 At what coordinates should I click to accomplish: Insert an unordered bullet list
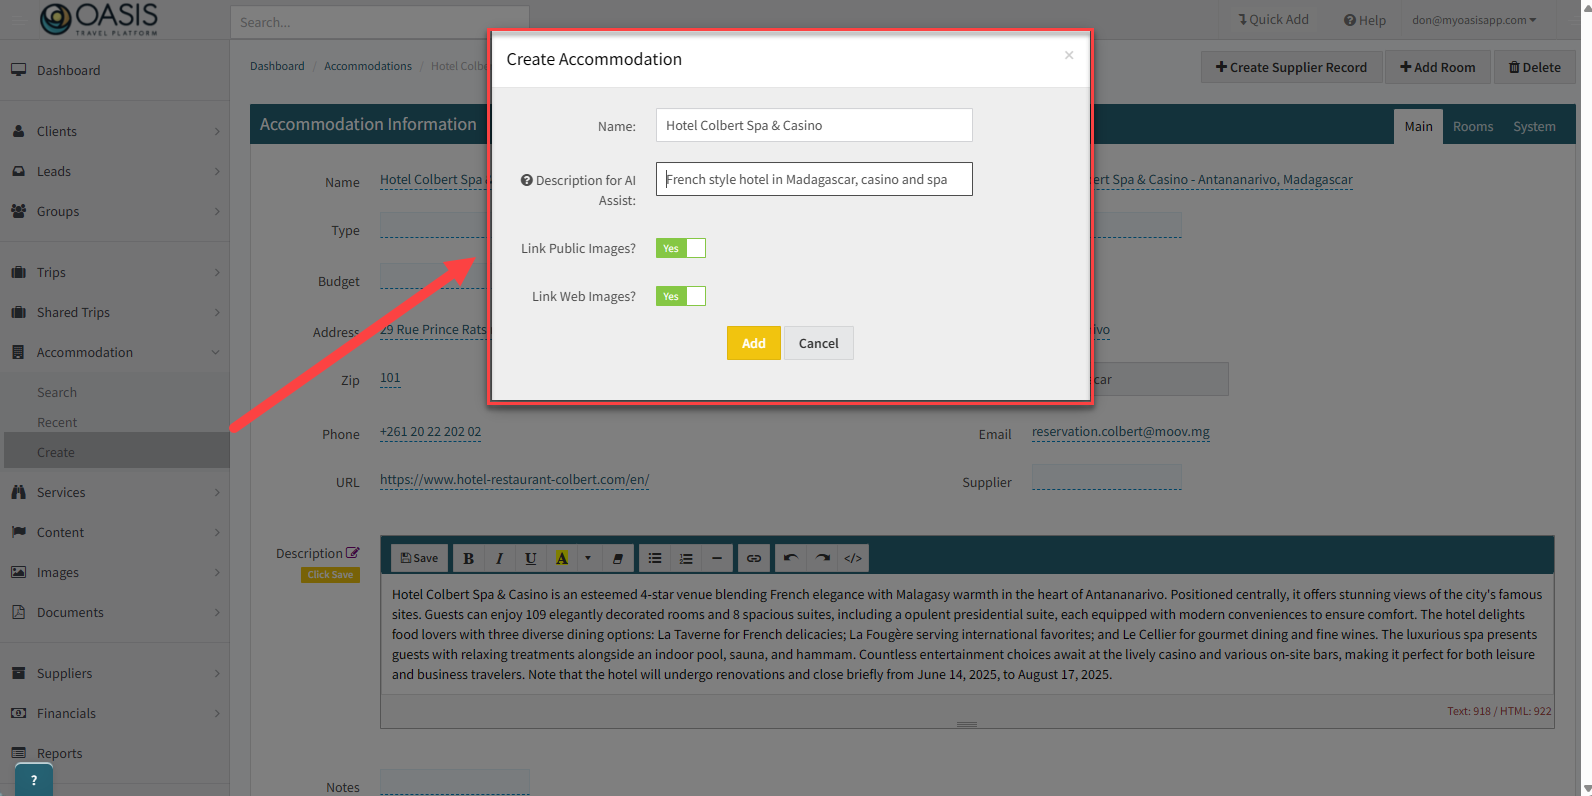point(654,558)
